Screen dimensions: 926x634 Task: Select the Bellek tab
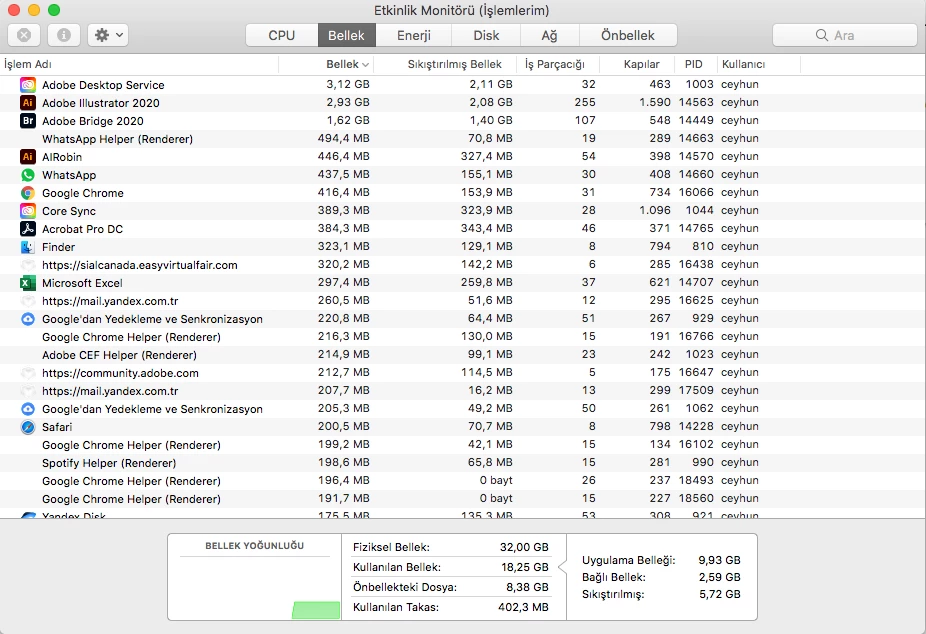click(346, 35)
